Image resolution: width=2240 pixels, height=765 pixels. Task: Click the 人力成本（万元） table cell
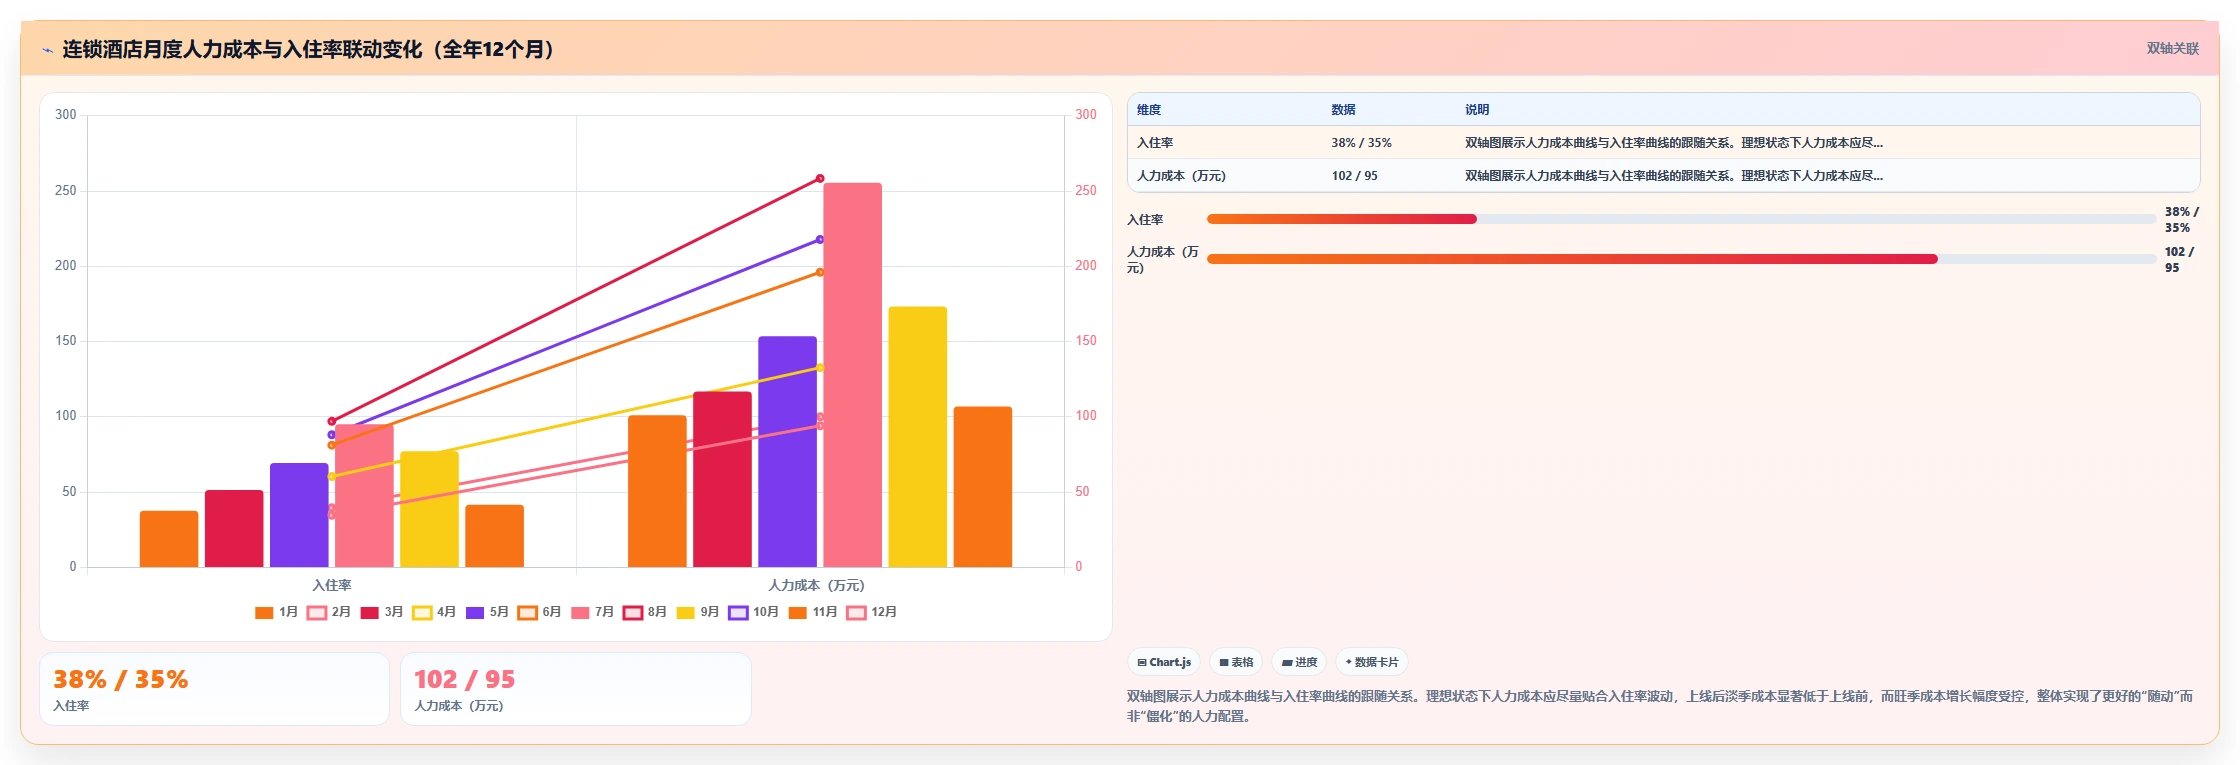1181,176
